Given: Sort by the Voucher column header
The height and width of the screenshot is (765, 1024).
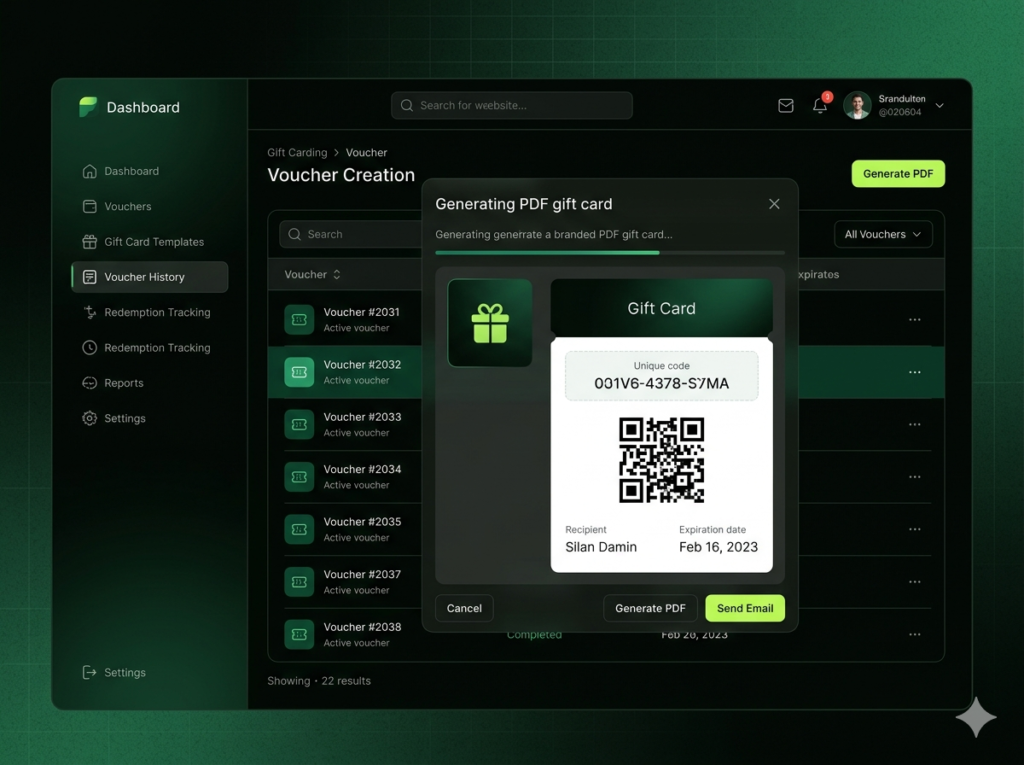Looking at the screenshot, I should click(x=312, y=274).
